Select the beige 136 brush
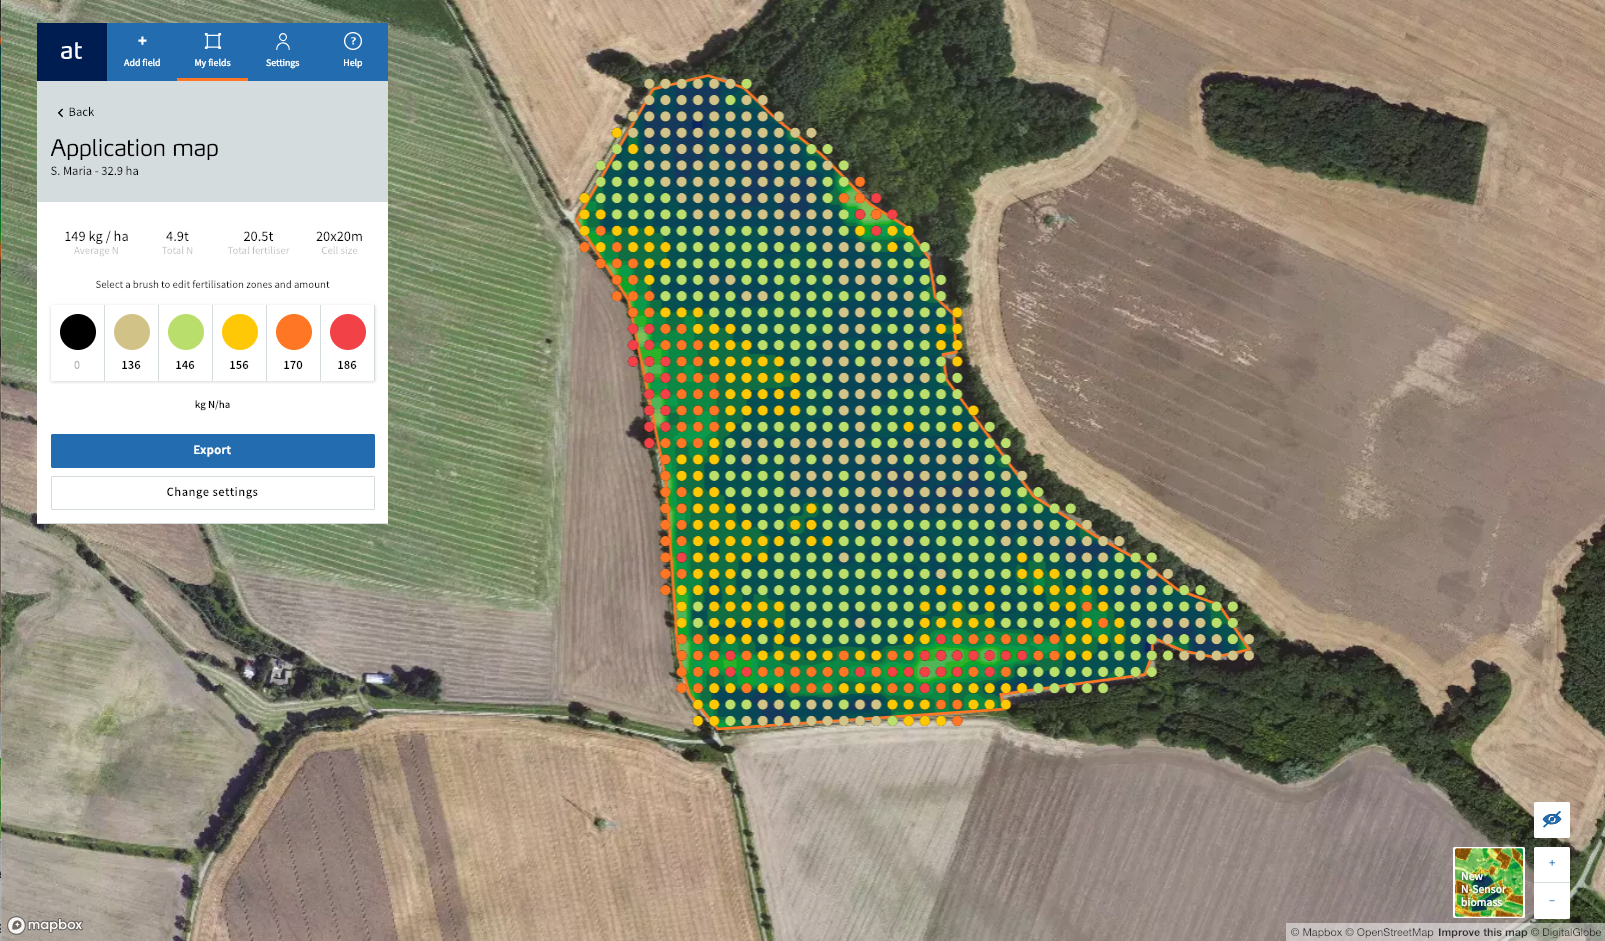 (131, 333)
